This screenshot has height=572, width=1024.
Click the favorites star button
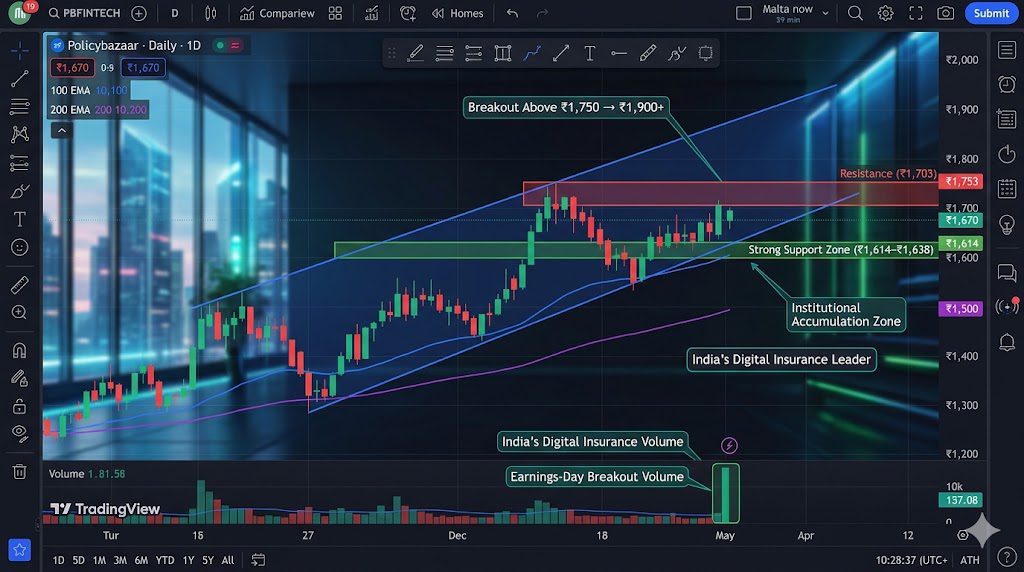pyautogui.click(x=20, y=550)
